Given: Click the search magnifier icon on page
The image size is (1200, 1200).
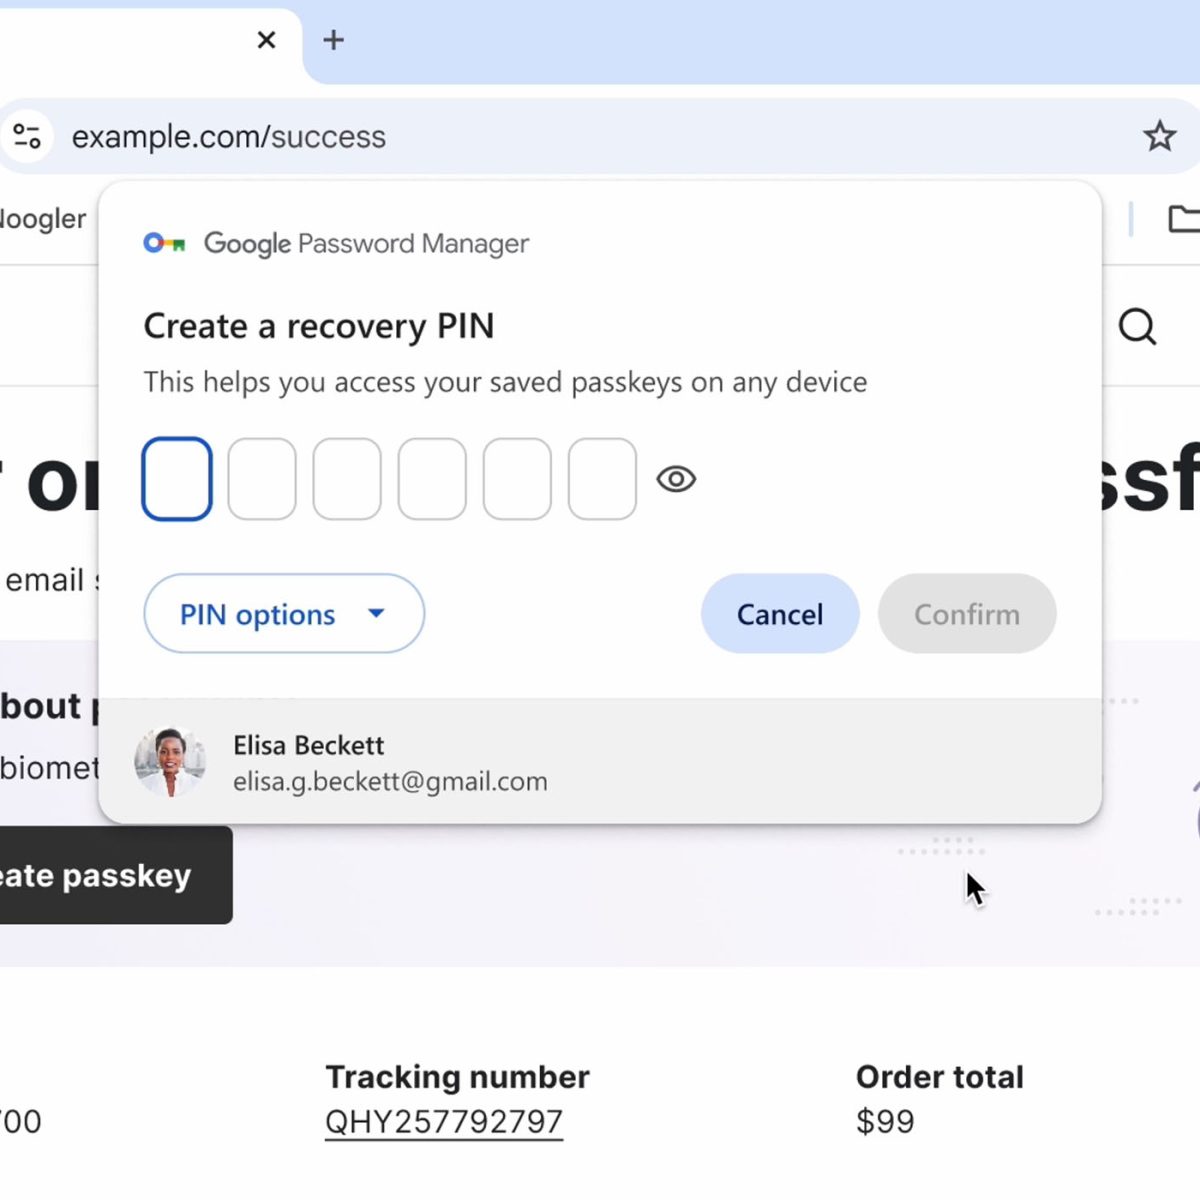Looking at the screenshot, I should 1137,327.
